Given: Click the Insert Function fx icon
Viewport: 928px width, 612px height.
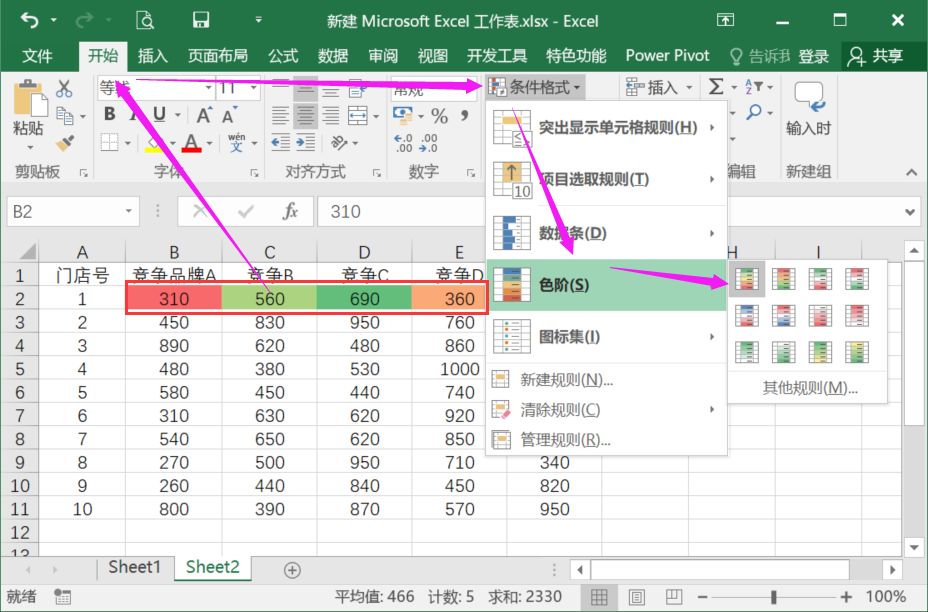Looking at the screenshot, I should point(290,211).
